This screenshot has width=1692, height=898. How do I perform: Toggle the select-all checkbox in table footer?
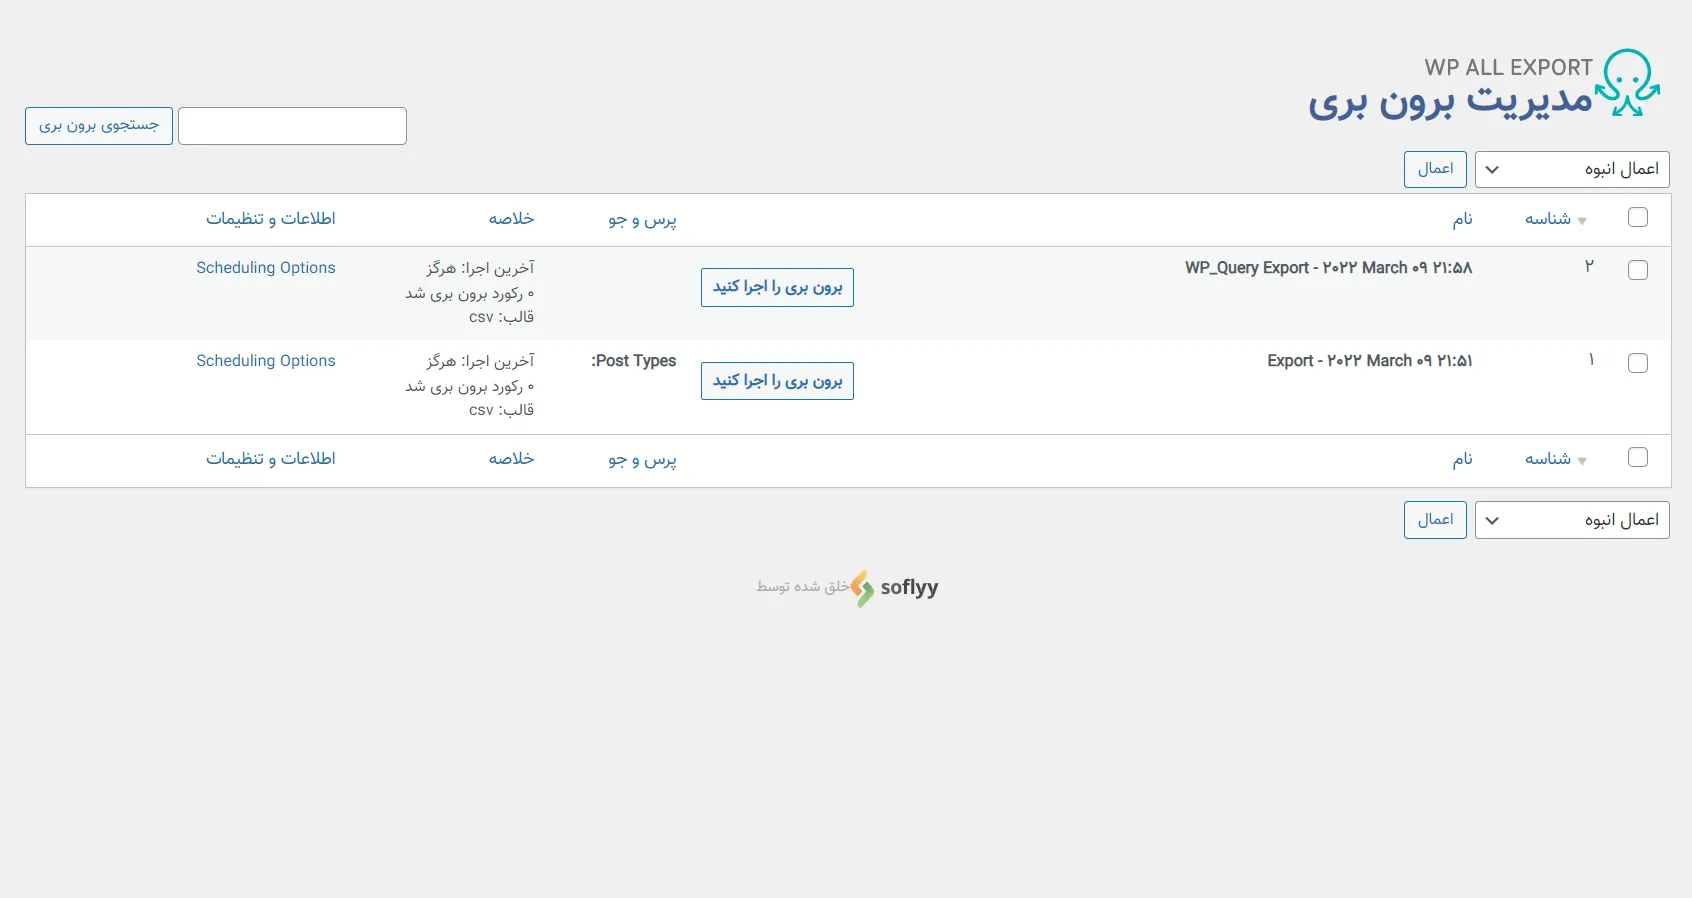[x=1638, y=458]
